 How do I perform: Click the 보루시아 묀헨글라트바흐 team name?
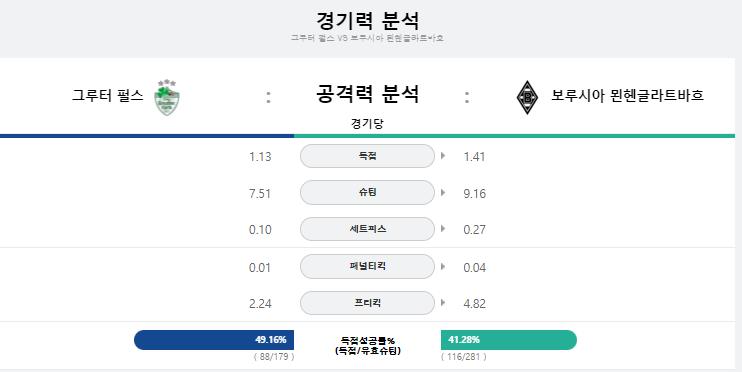(x=627, y=96)
